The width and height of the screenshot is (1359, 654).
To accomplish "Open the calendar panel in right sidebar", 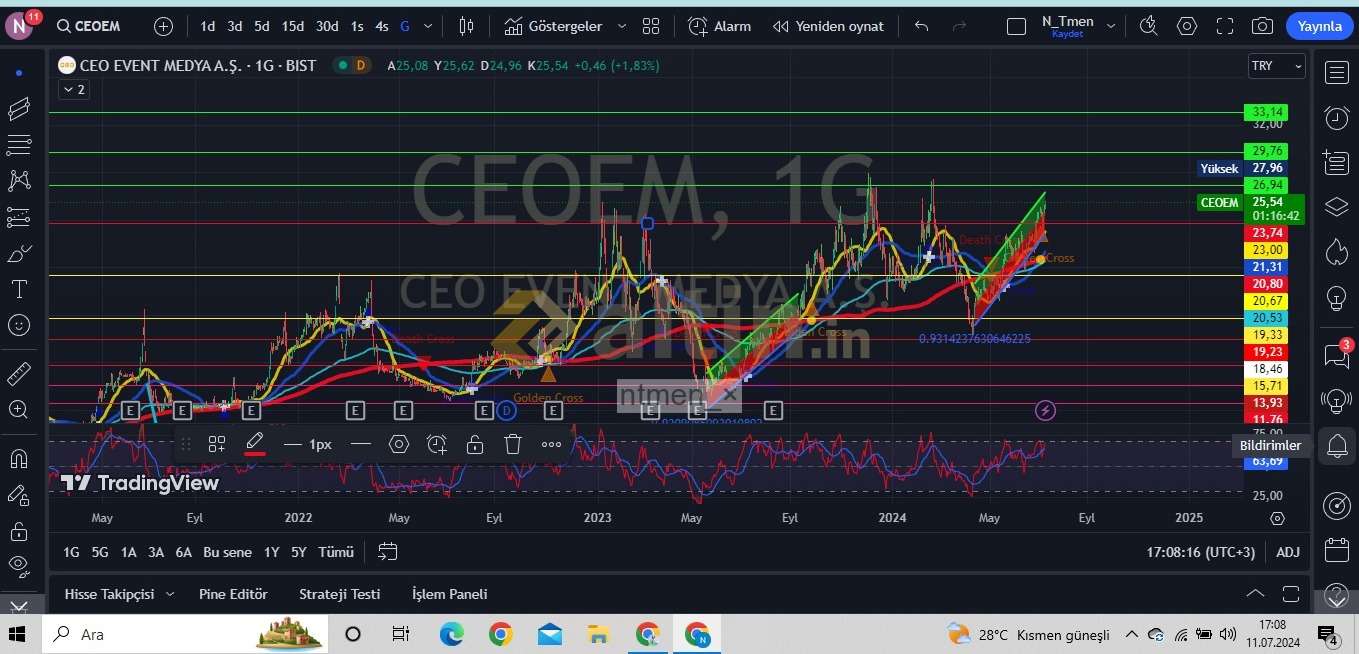I will [x=1337, y=550].
